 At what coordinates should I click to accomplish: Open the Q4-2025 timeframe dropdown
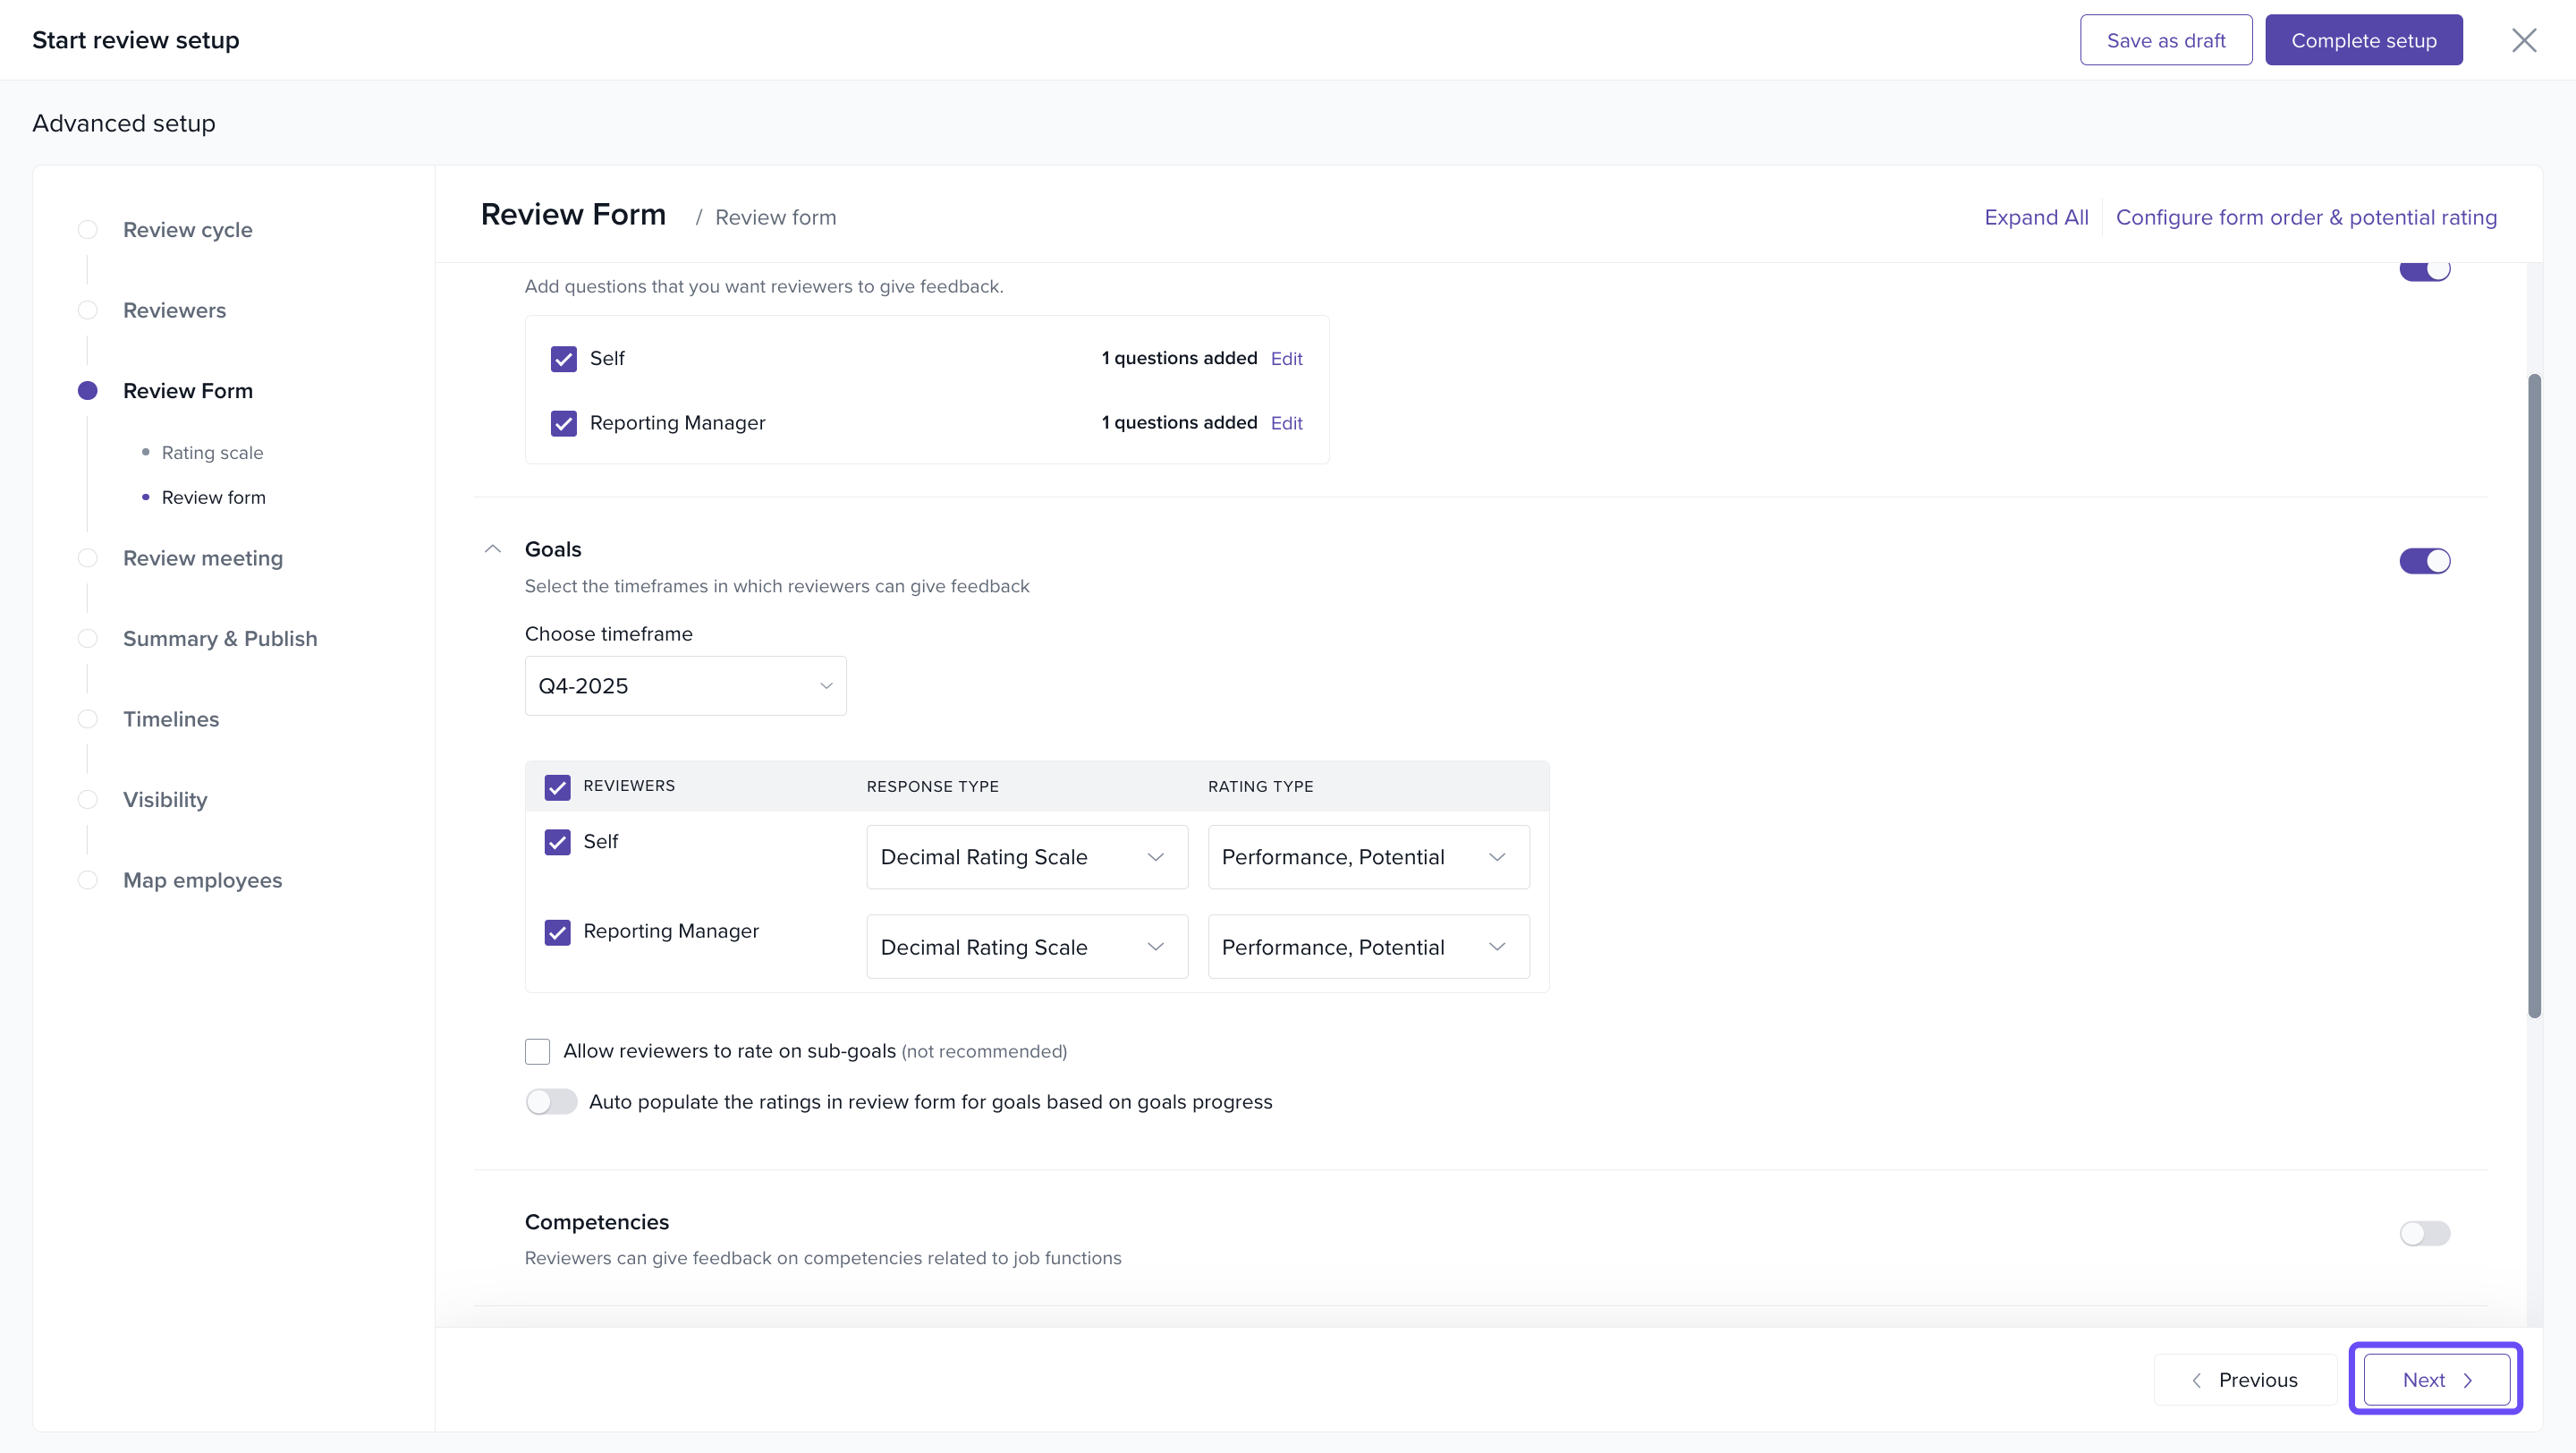pyautogui.click(x=685, y=686)
